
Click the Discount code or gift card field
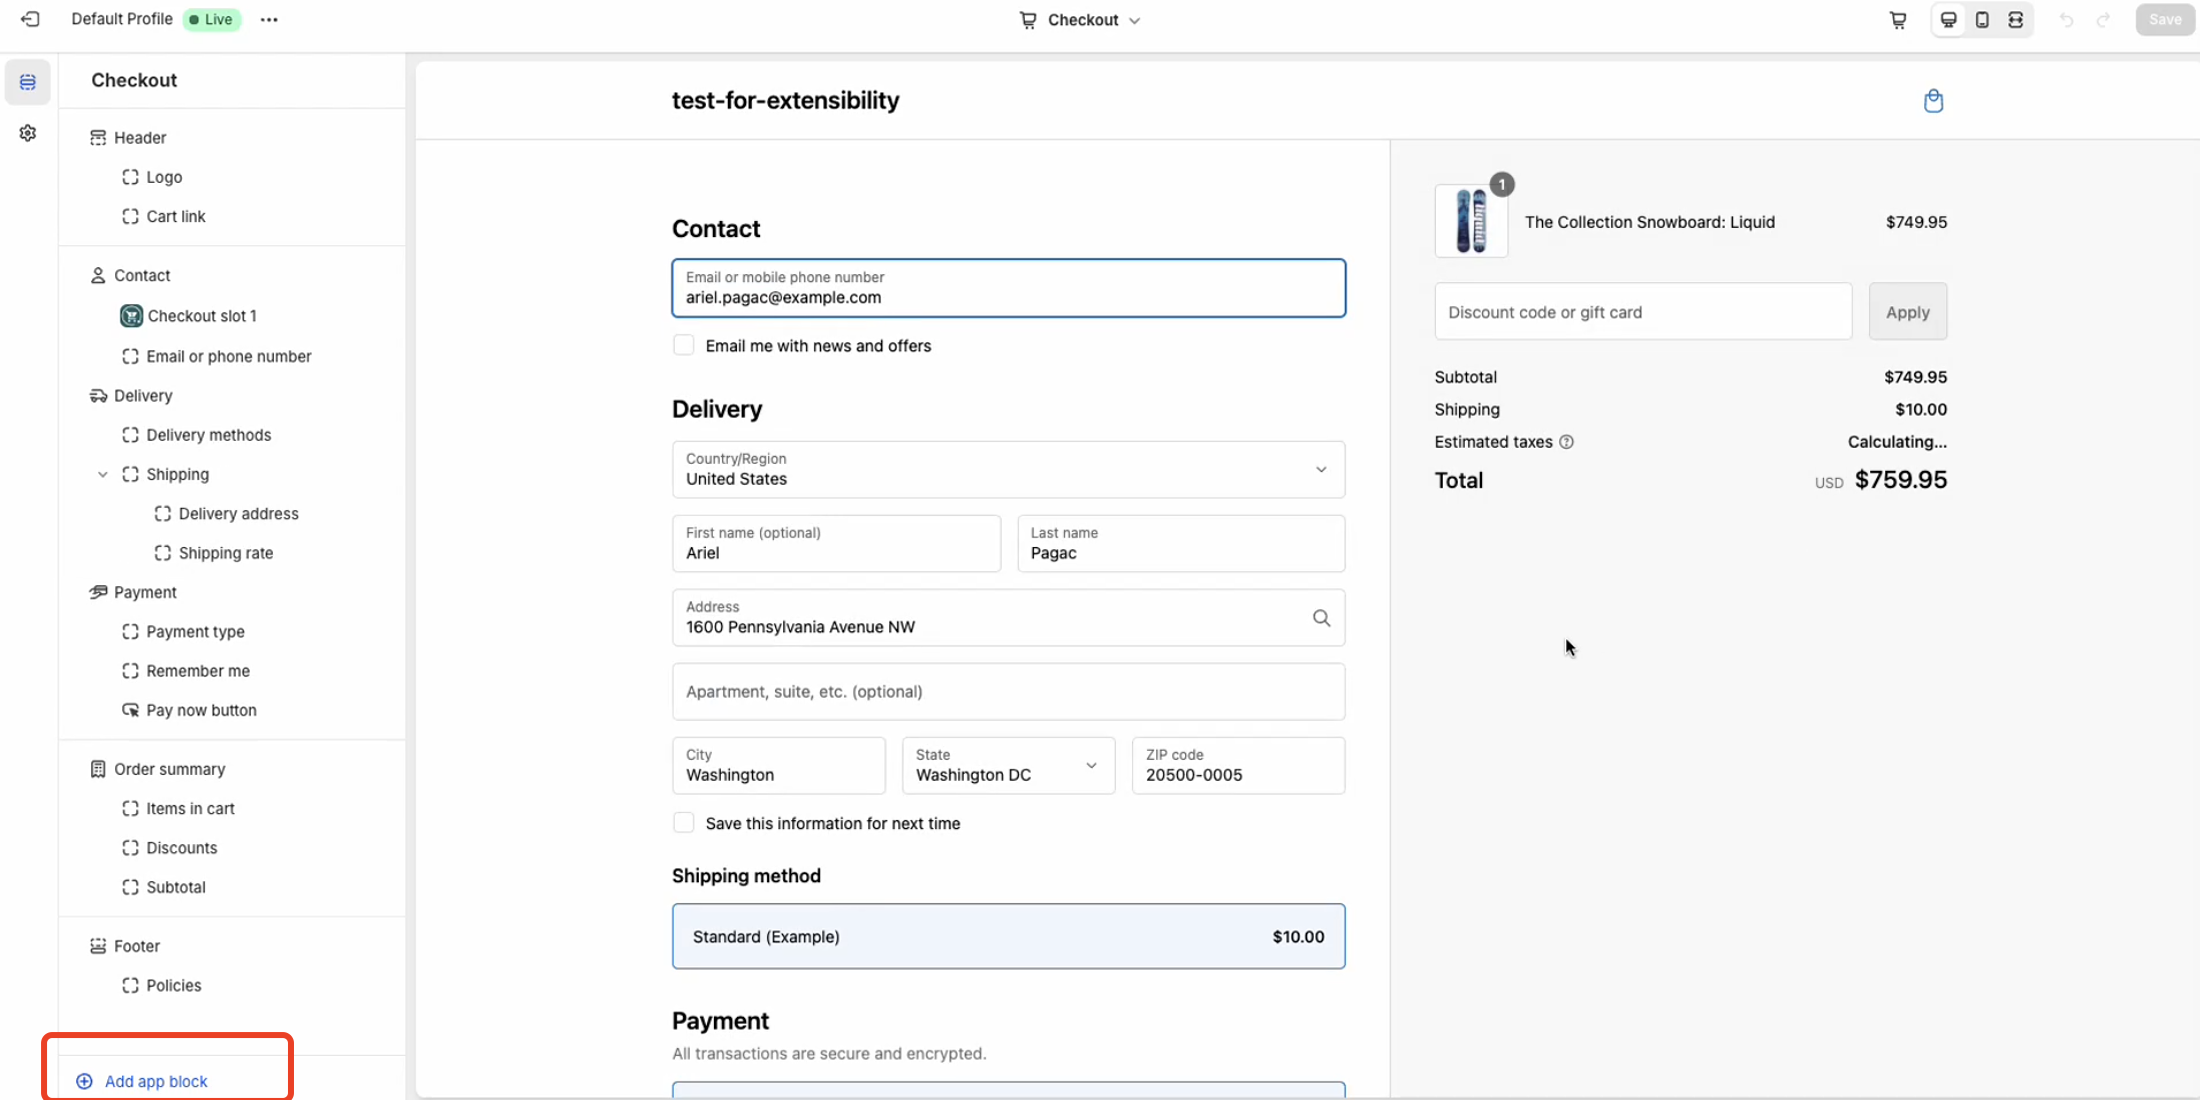pos(1642,312)
